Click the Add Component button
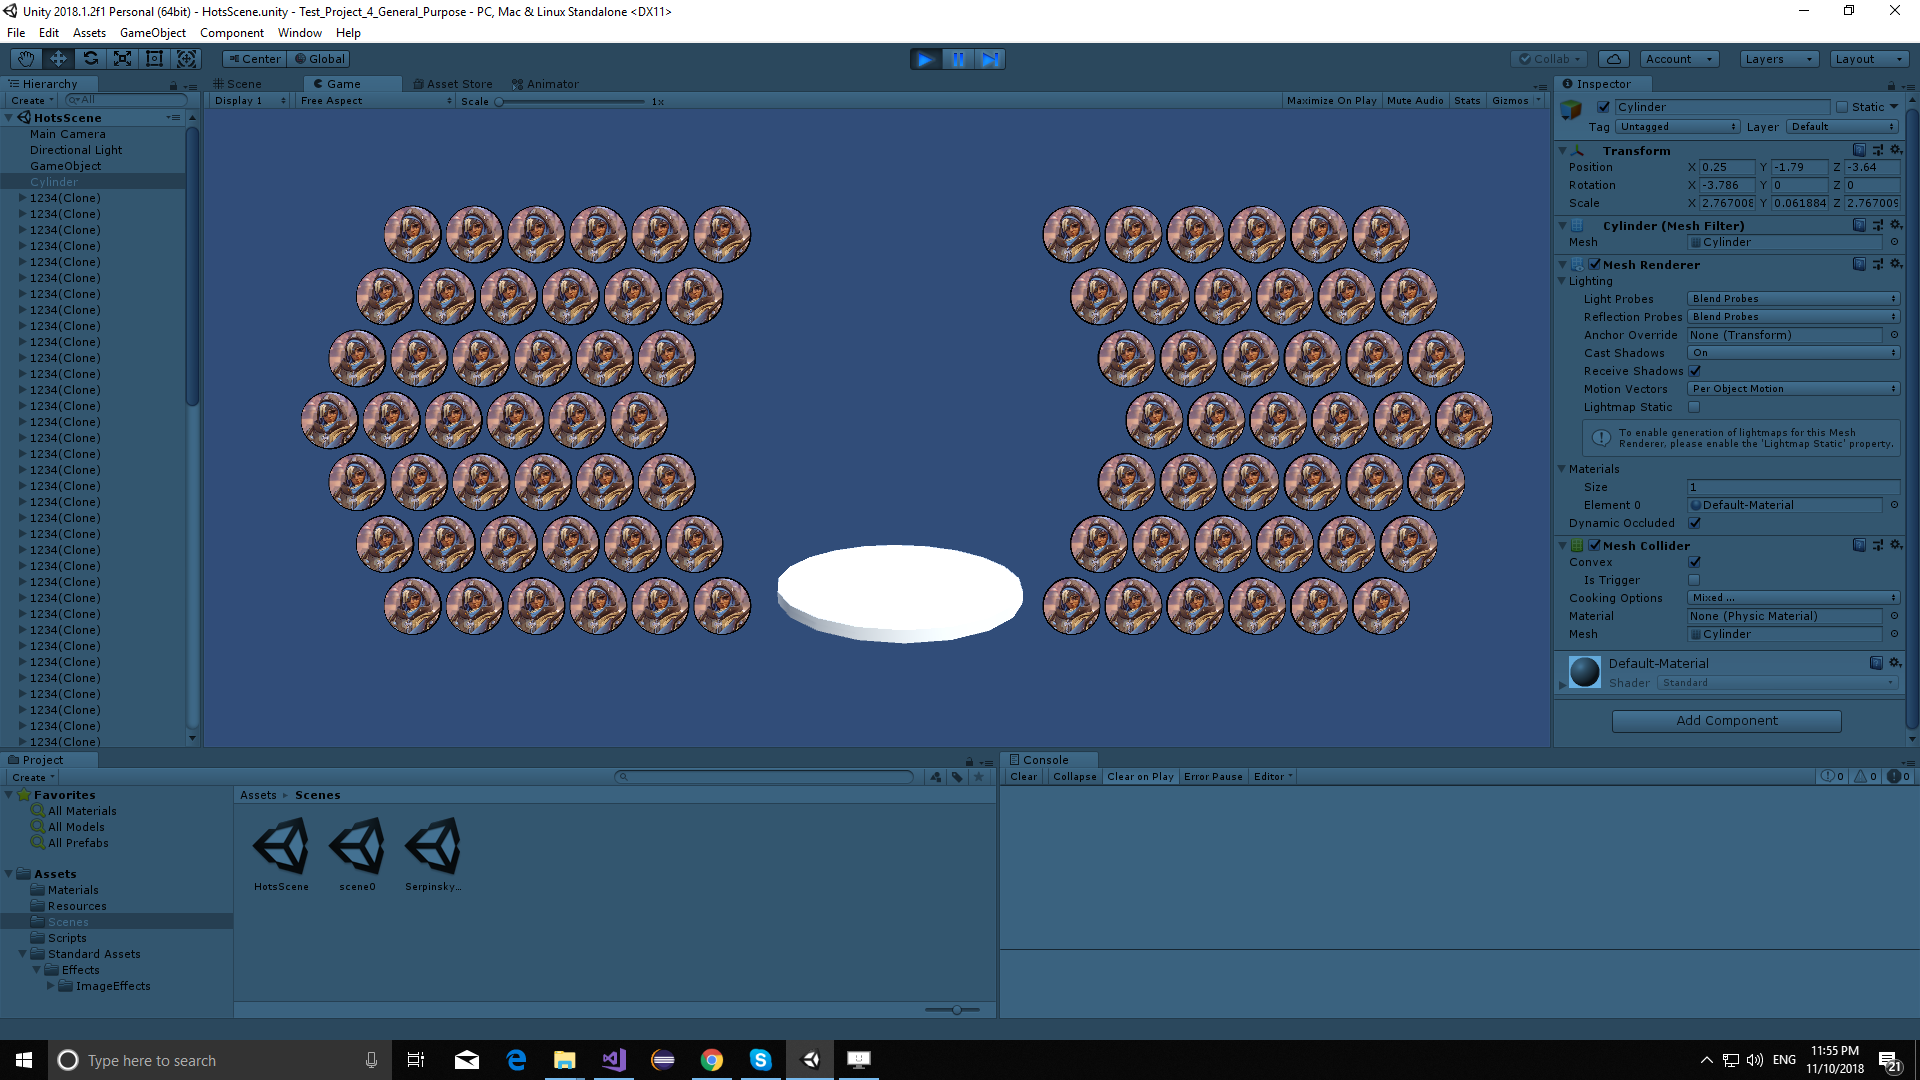Image resolution: width=1920 pixels, height=1080 pixels. (1726, 721)
